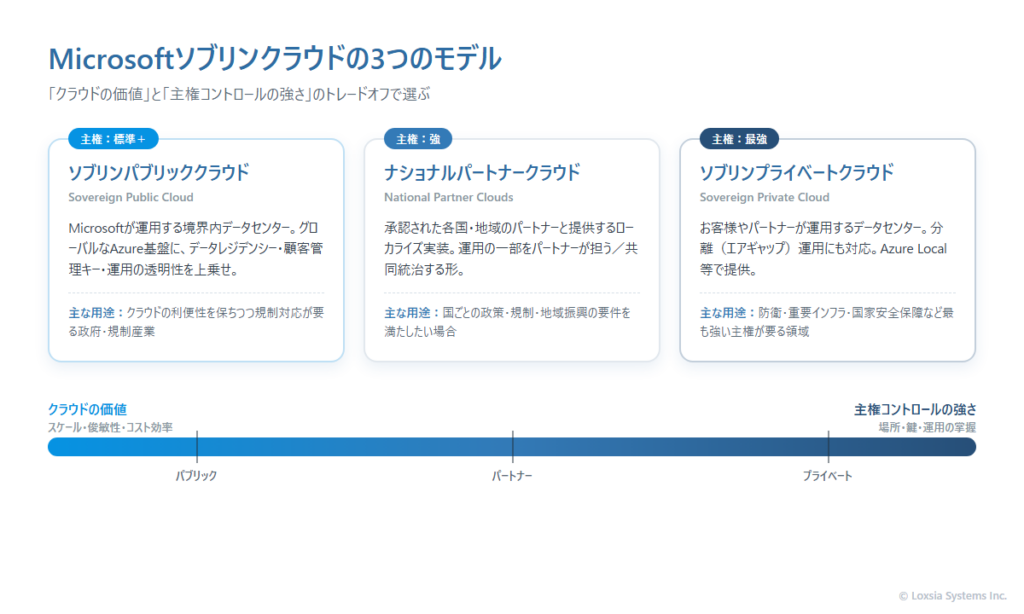1024x614 pixels.
Task: Click the ソブリンプライベートクラウド card heading
Action: pyautogui.click(x=797, y=172)
